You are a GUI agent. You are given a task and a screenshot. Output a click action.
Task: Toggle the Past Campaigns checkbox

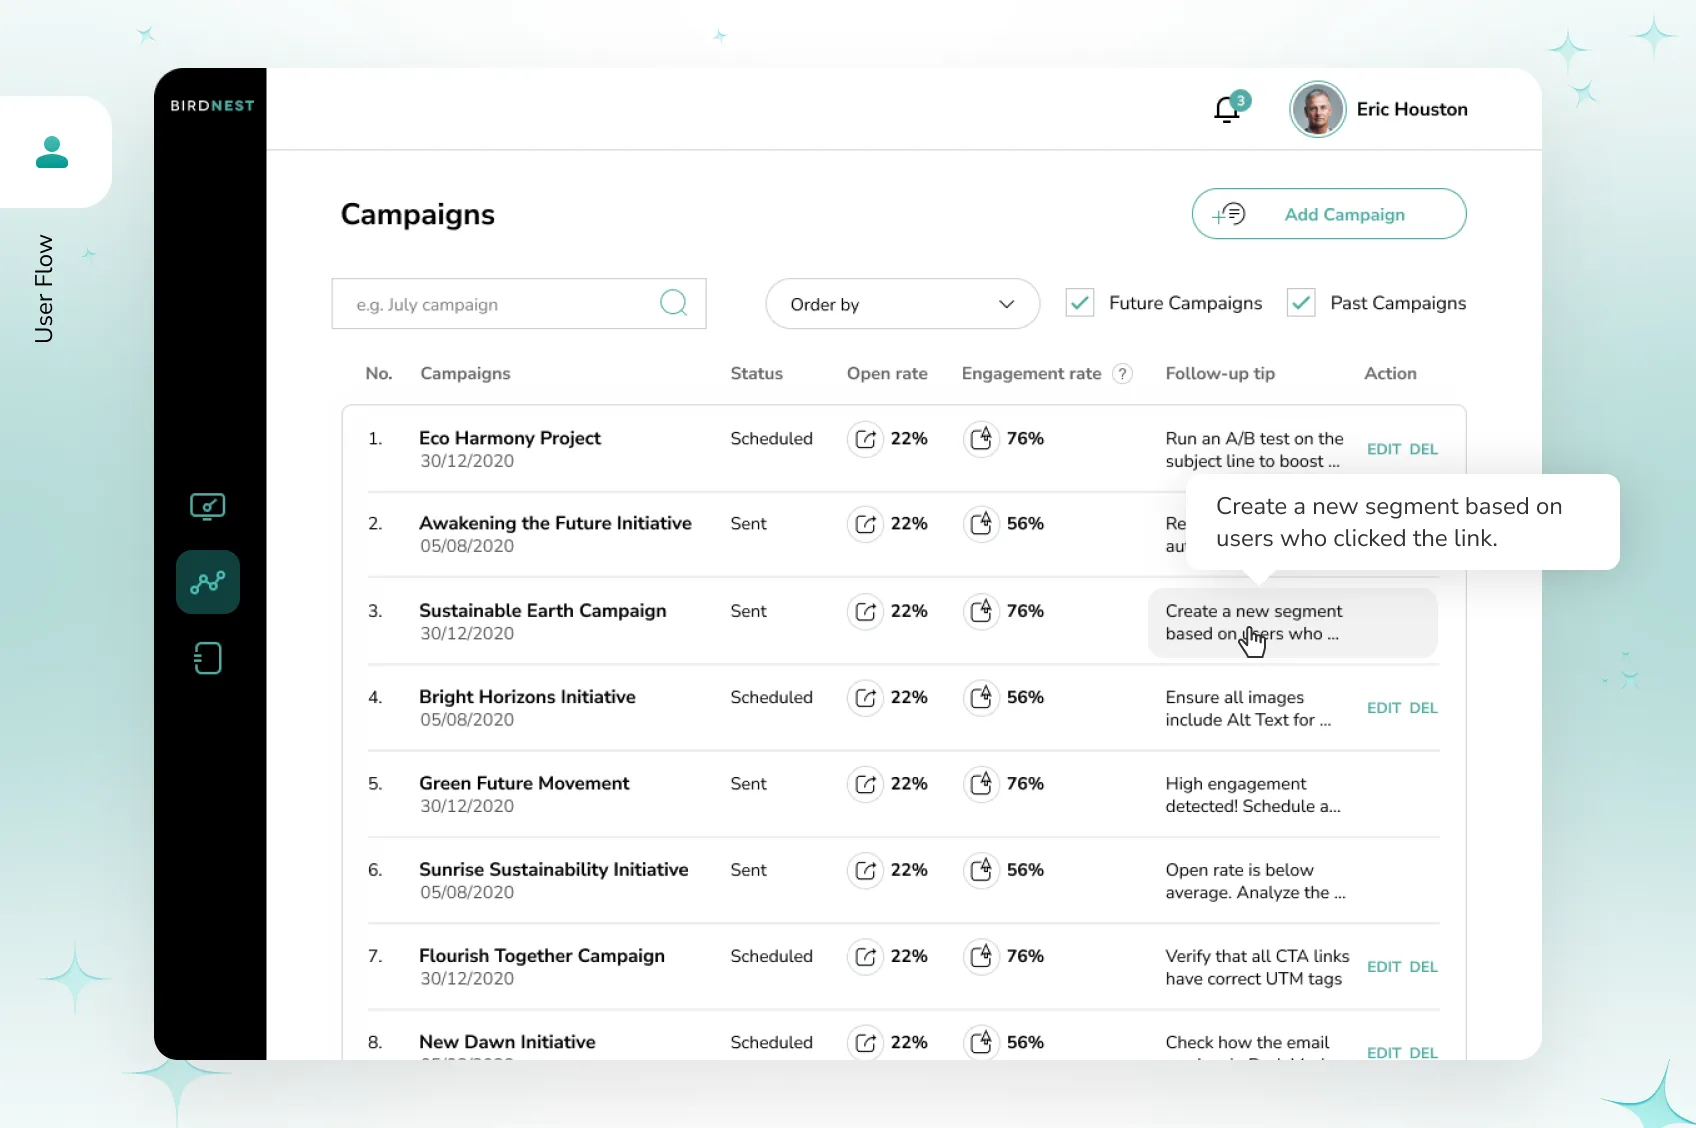1301,303
